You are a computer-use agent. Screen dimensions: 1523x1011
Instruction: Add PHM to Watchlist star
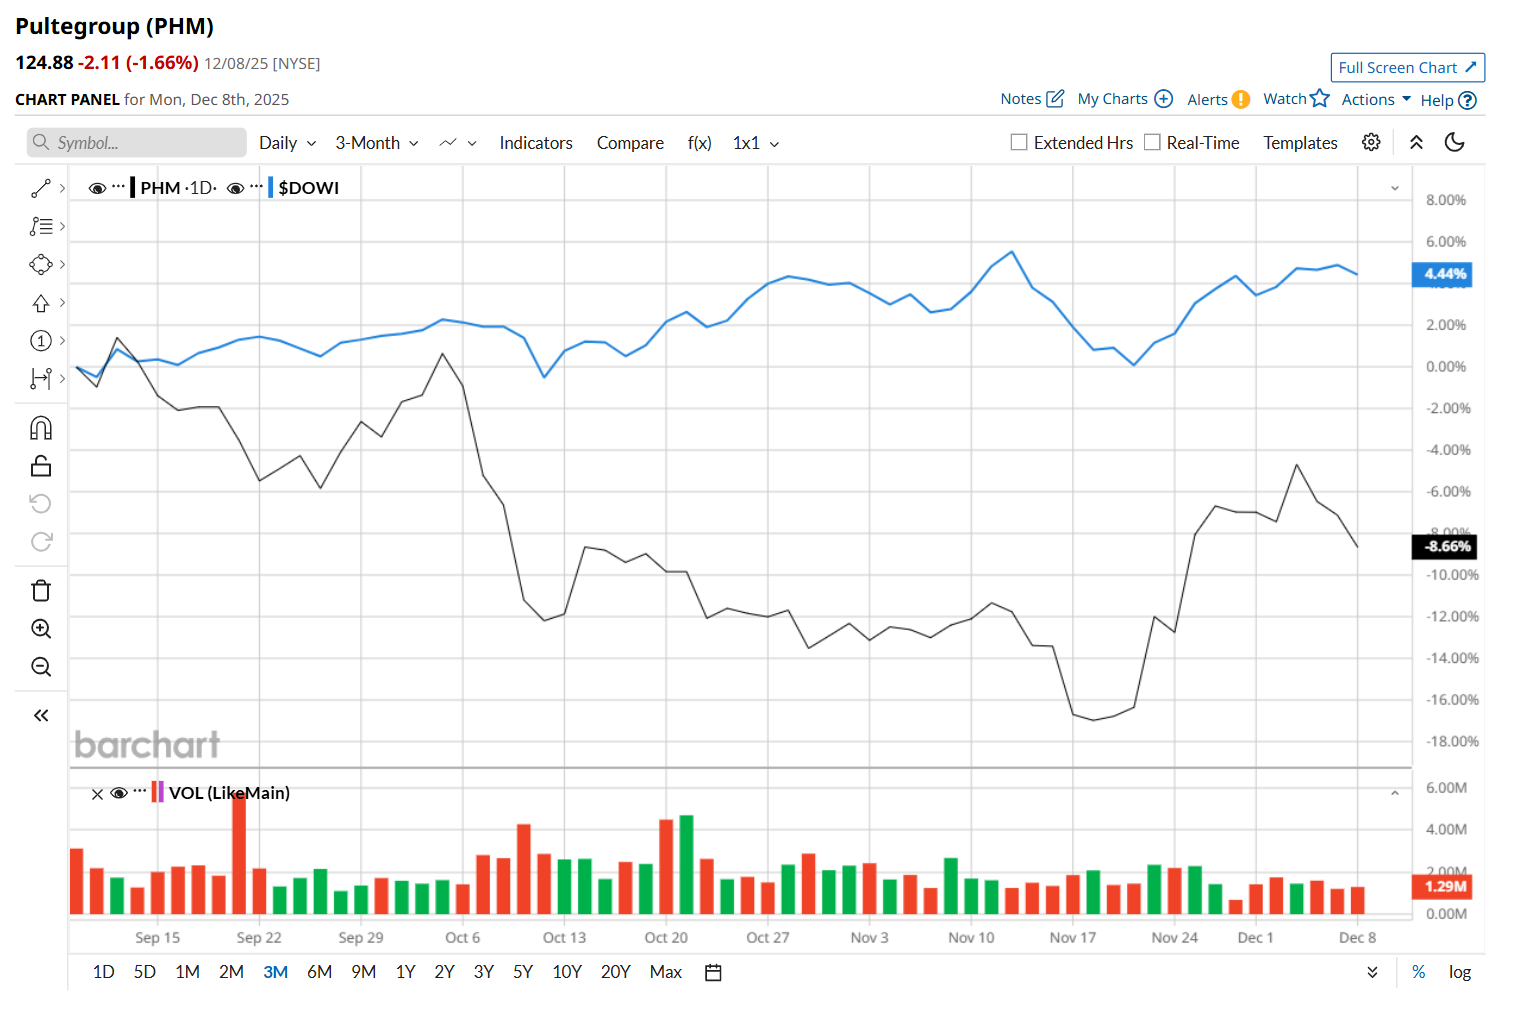(1296, 98)
